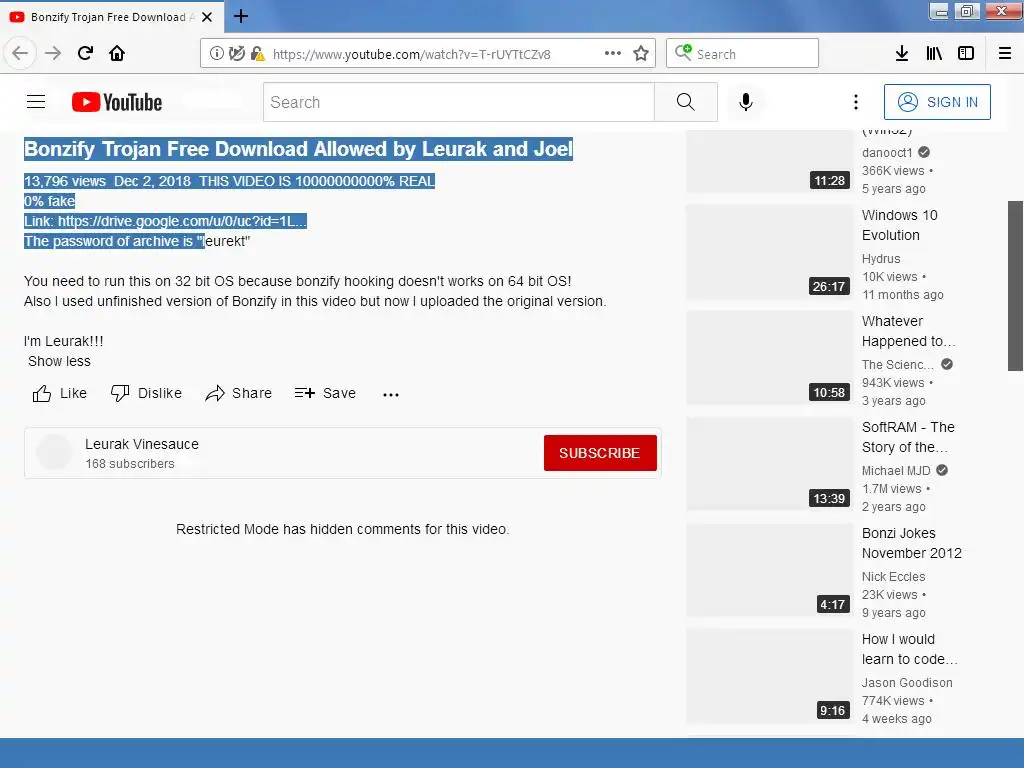1024x768 pixels.
Task: Click thumbnail with 26:17 duration
Action: point(770,251)
